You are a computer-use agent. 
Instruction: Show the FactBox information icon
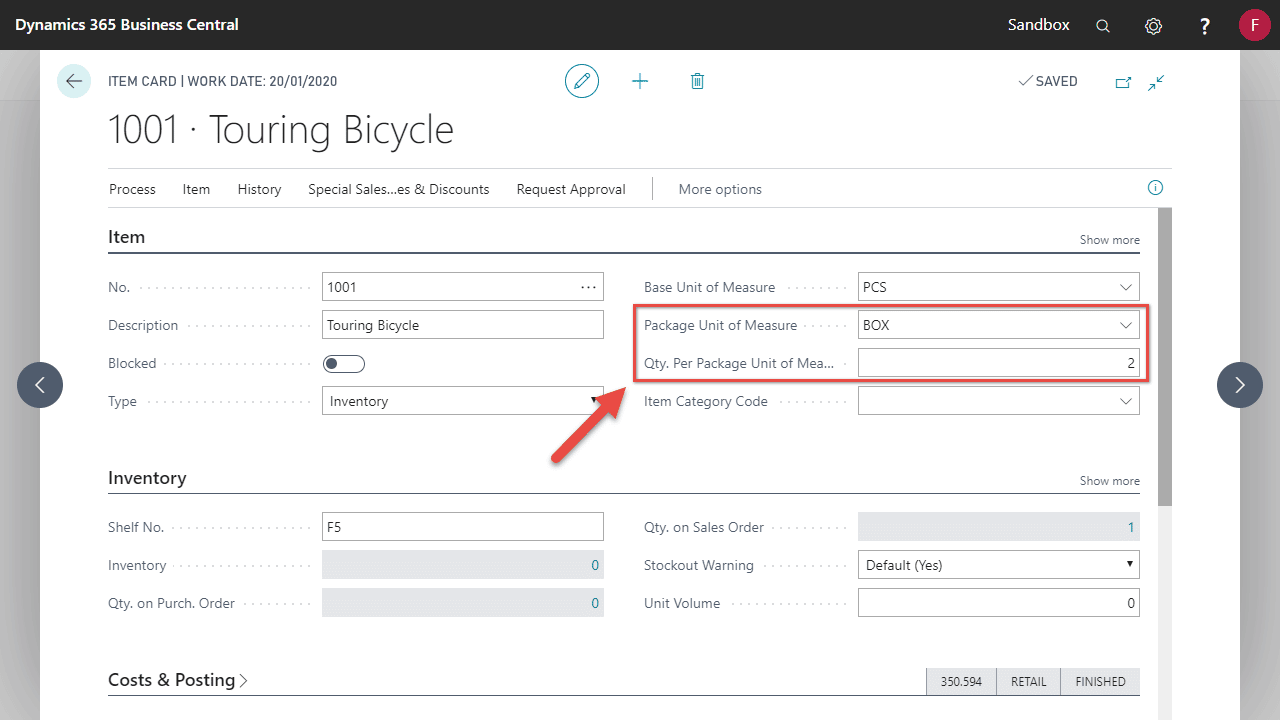point(1155,188)
